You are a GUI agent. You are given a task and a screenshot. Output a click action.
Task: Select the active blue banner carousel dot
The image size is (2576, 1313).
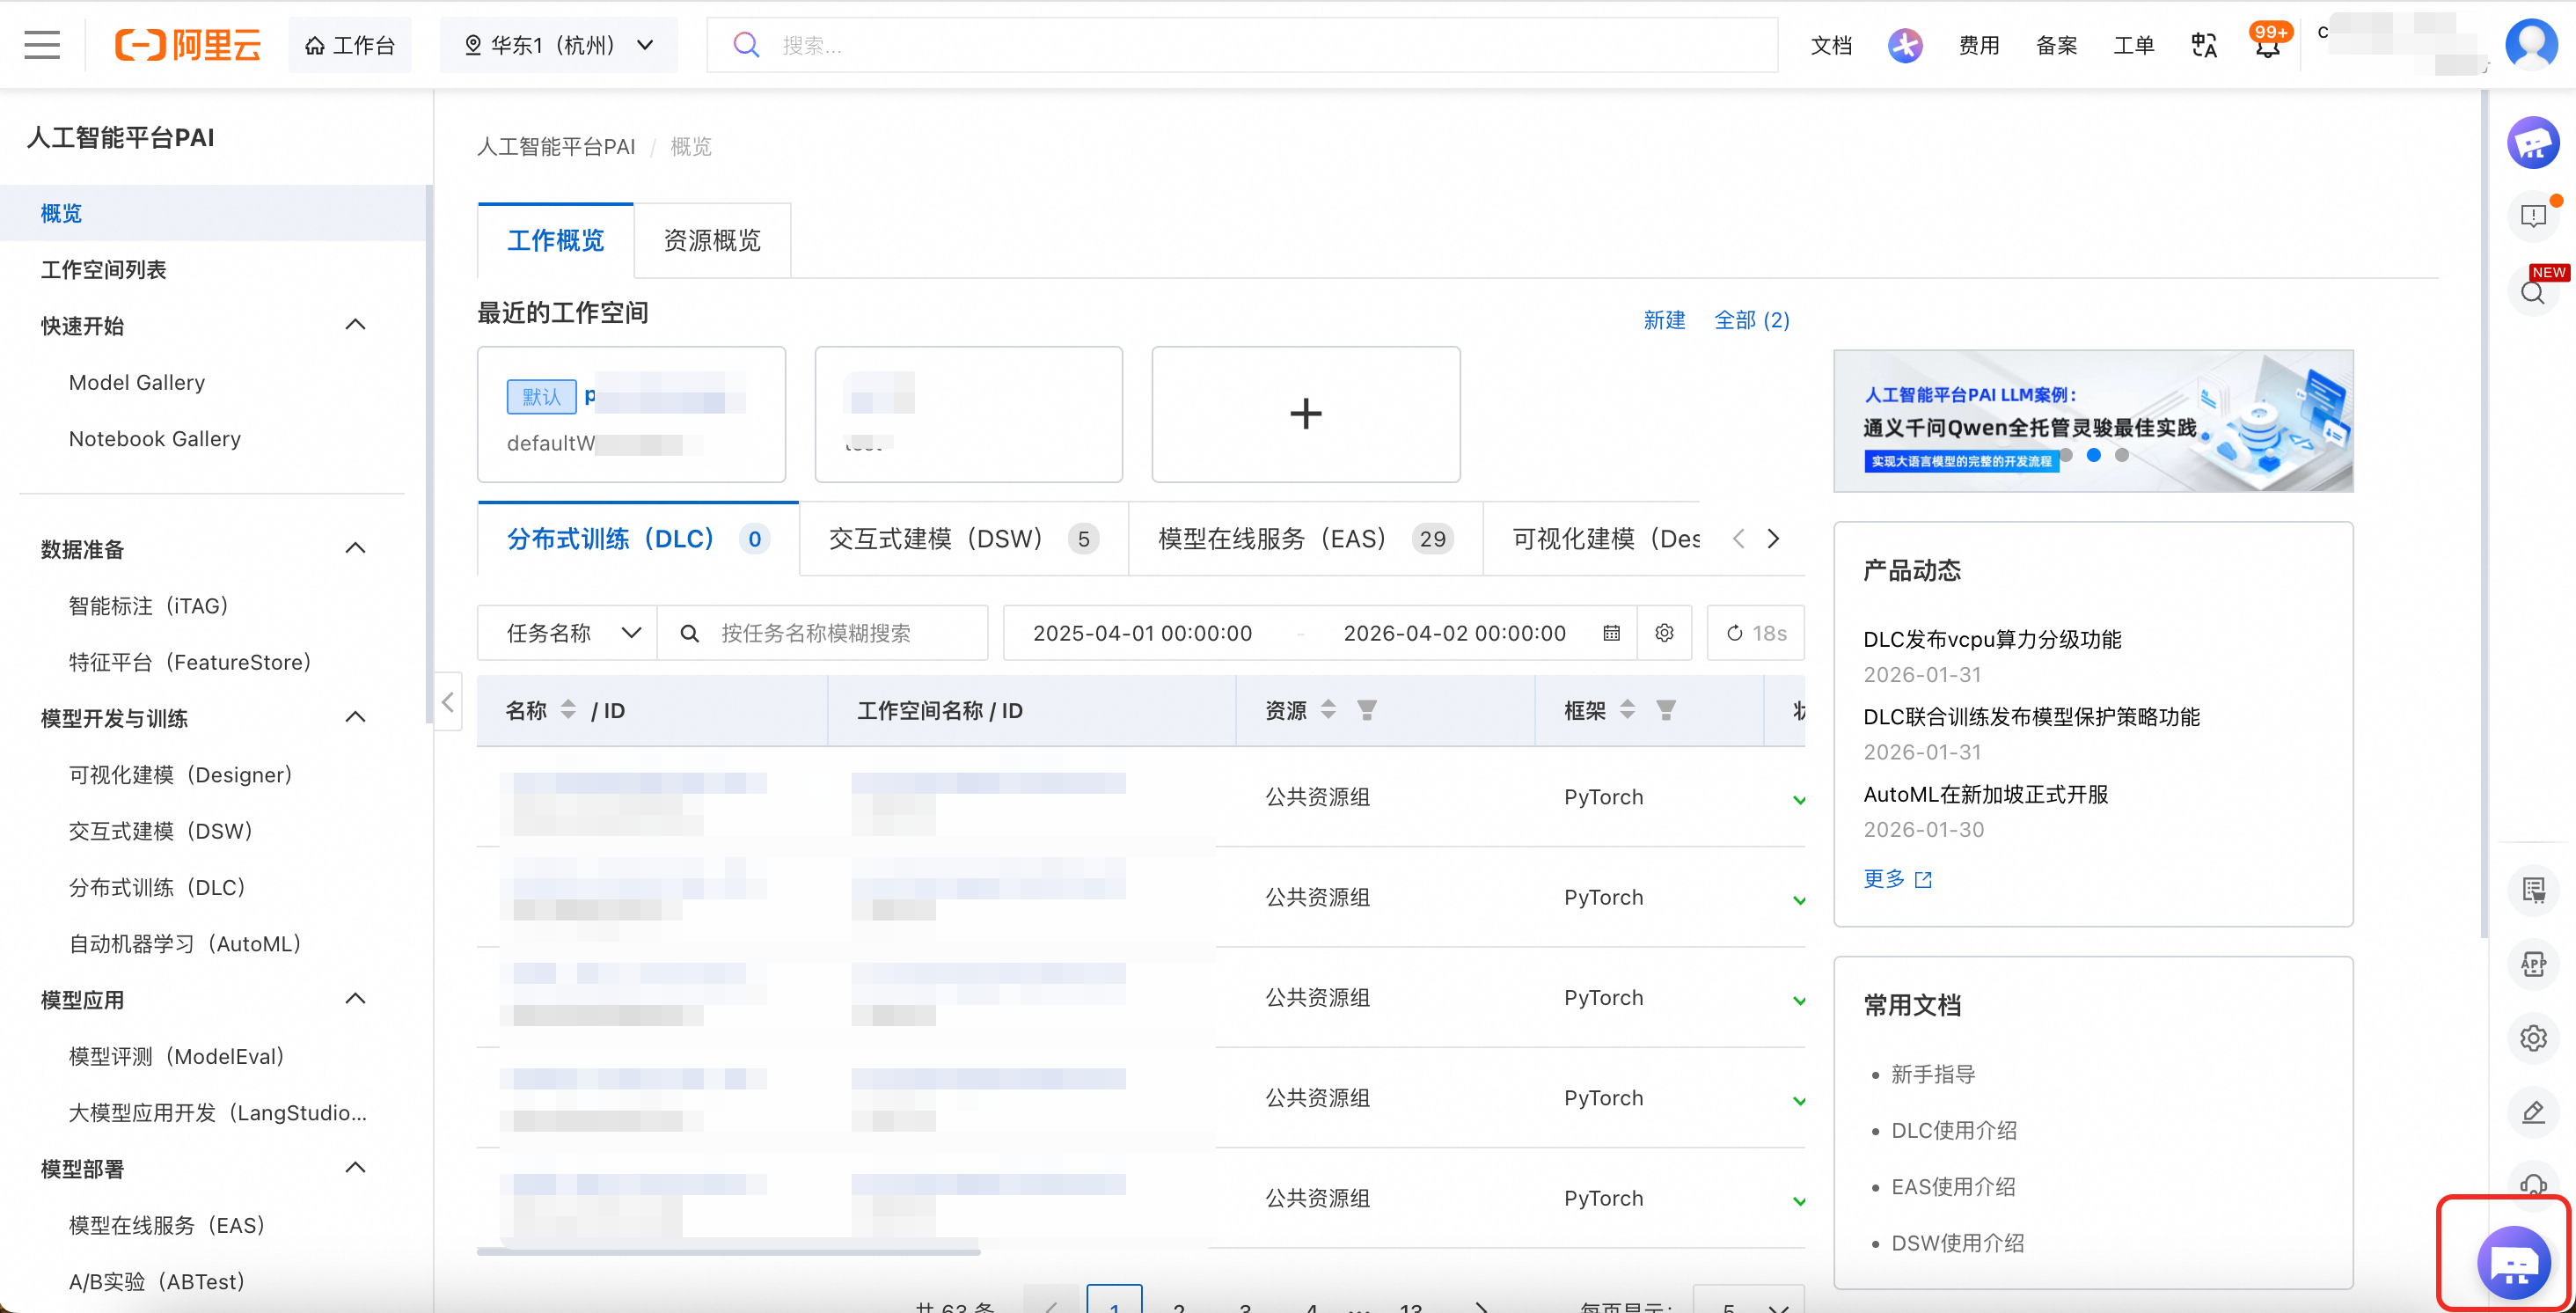[2093, 455]
